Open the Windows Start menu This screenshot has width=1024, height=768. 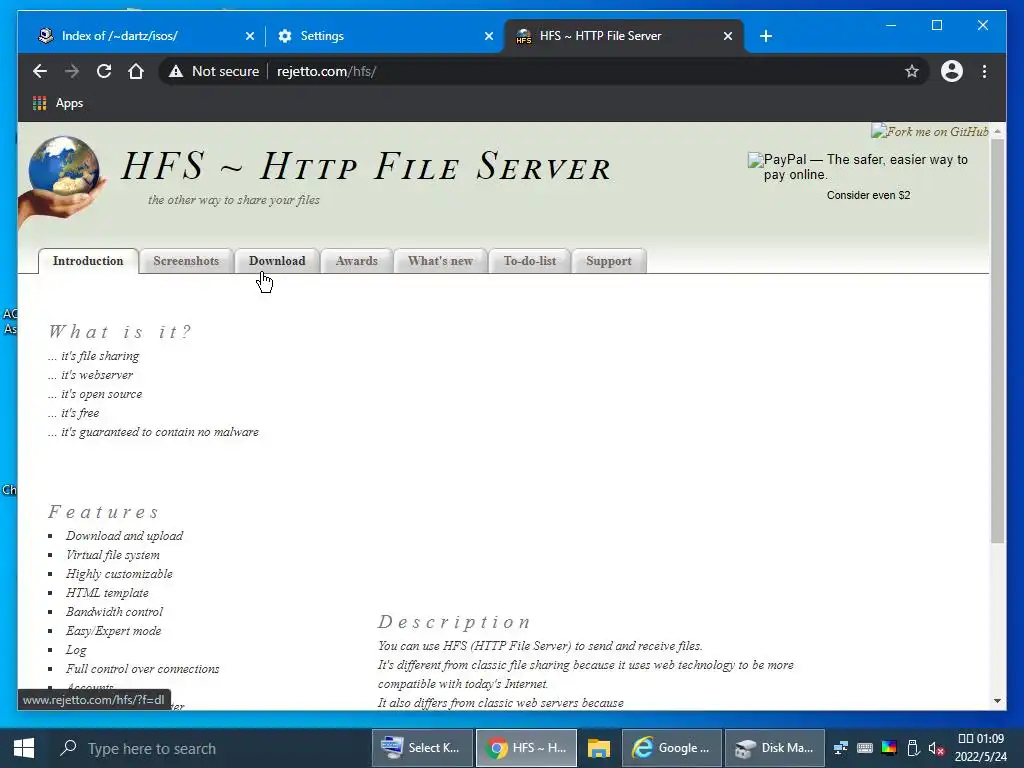24,748
